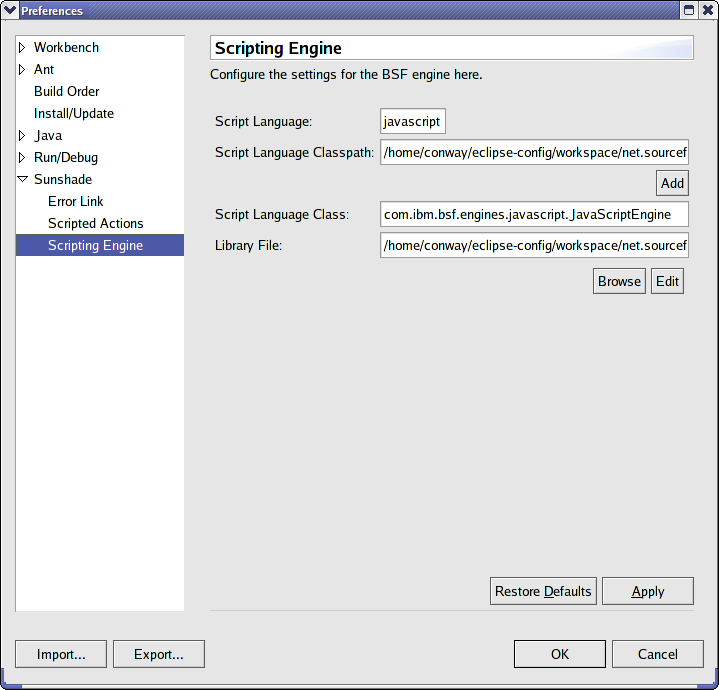This screenshot has width=719, height=690.
Task: Select Build Order preference page
Action: [x=66, y=92]
